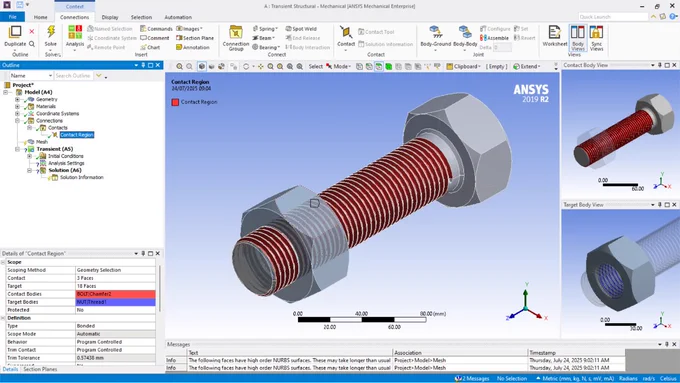Insert a Chart
The image size is (680, 383).
pyautogui.click(x=150, y=47)
